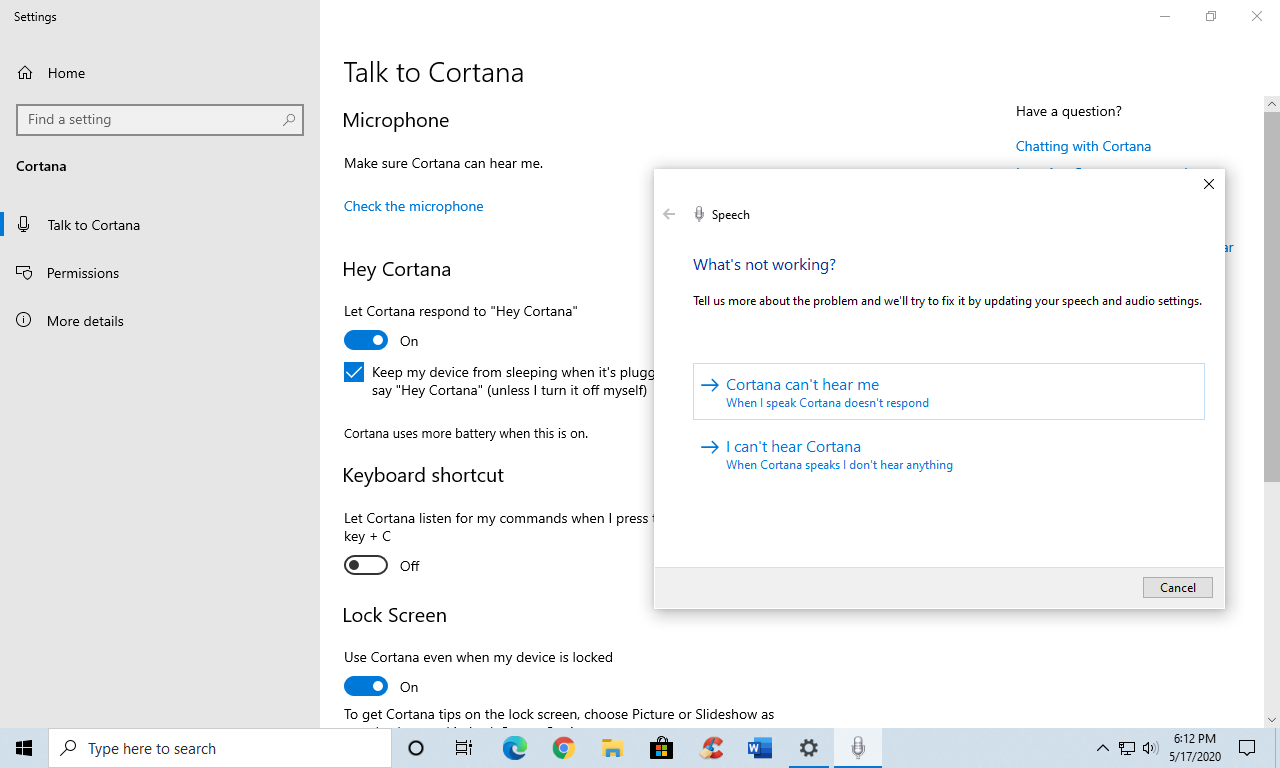Click Cortana uses more battery text

pyautogui.click(x=466, y=433)
